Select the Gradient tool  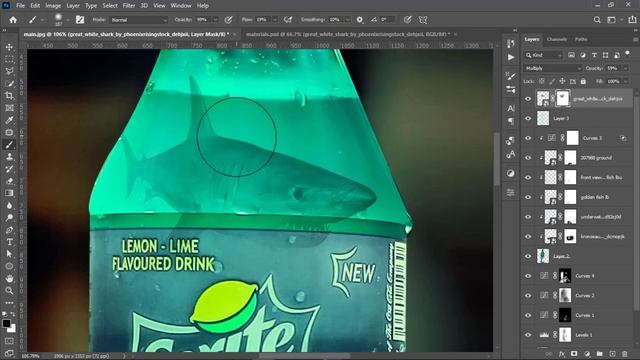coord(9,193)
